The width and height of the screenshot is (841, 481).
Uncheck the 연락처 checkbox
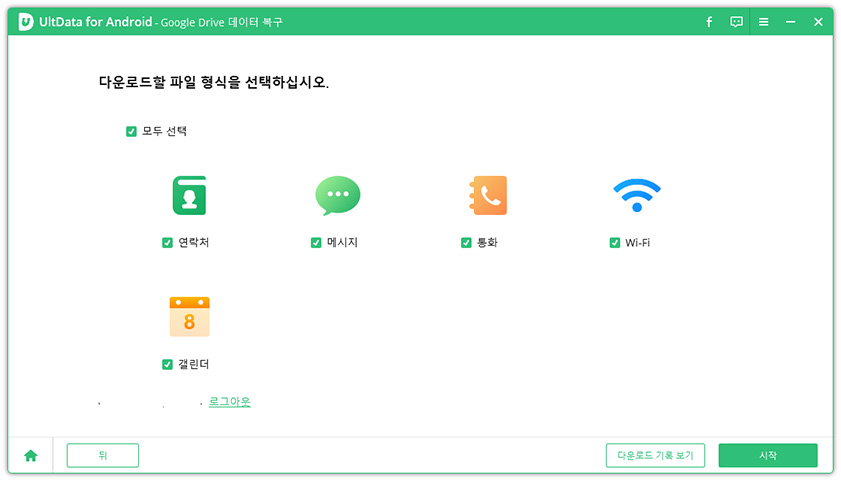point(168,243)
